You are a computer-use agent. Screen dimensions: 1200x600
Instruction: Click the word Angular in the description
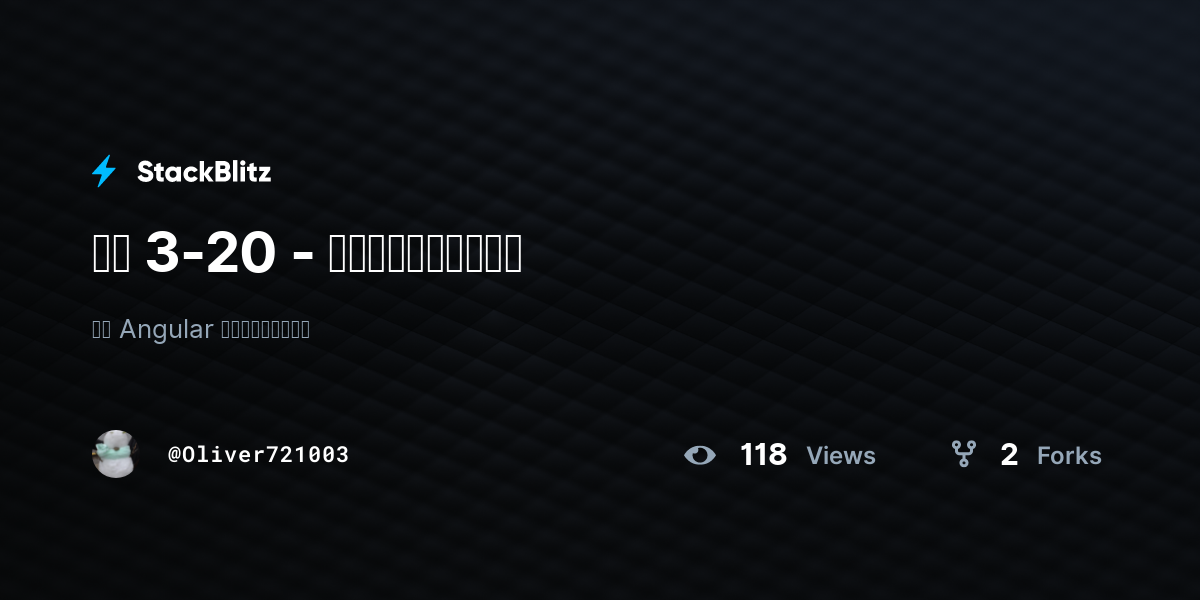click(x=166, y=330)
